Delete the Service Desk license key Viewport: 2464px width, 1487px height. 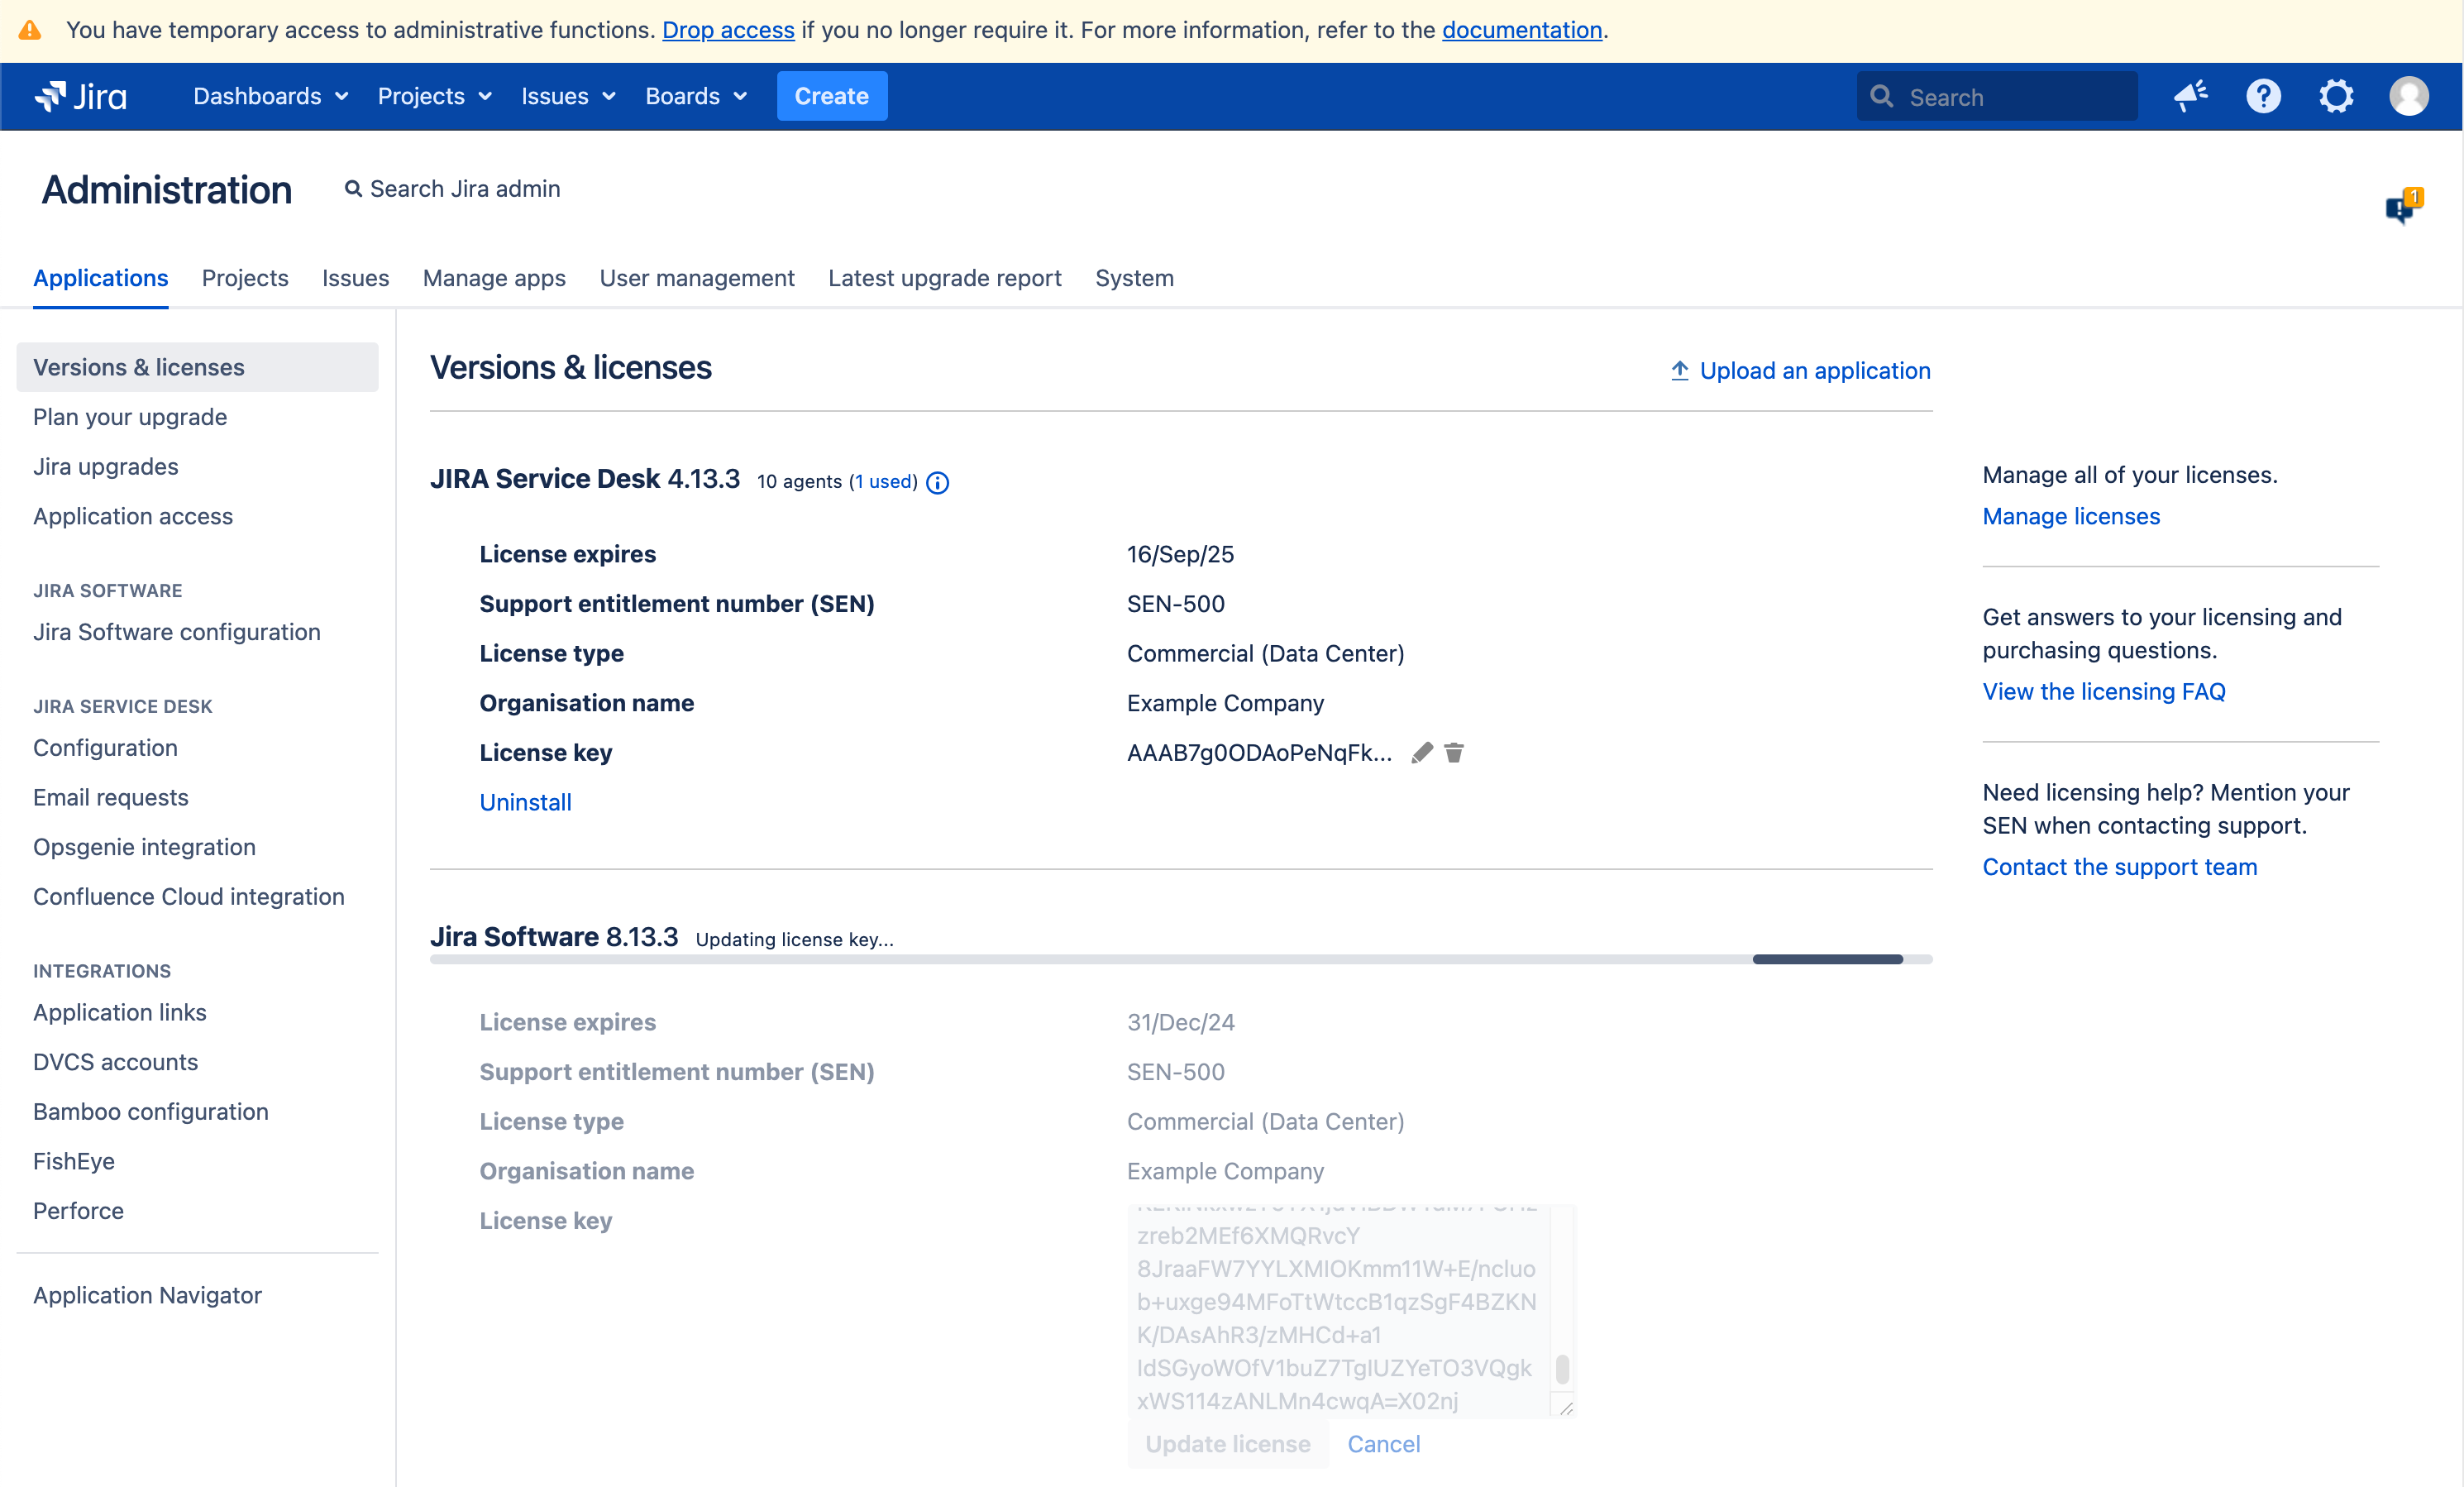click(x=1454, y=753)
